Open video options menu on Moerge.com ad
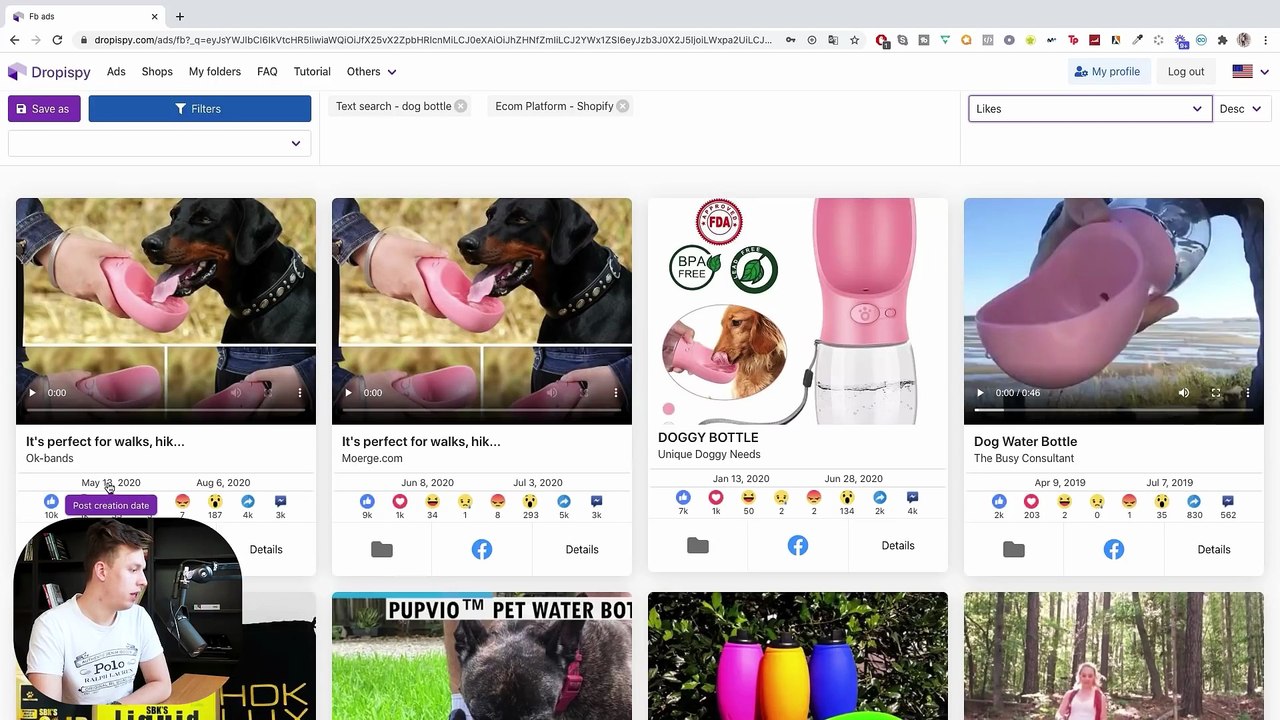1280x720 pixels. pos(616,393)
